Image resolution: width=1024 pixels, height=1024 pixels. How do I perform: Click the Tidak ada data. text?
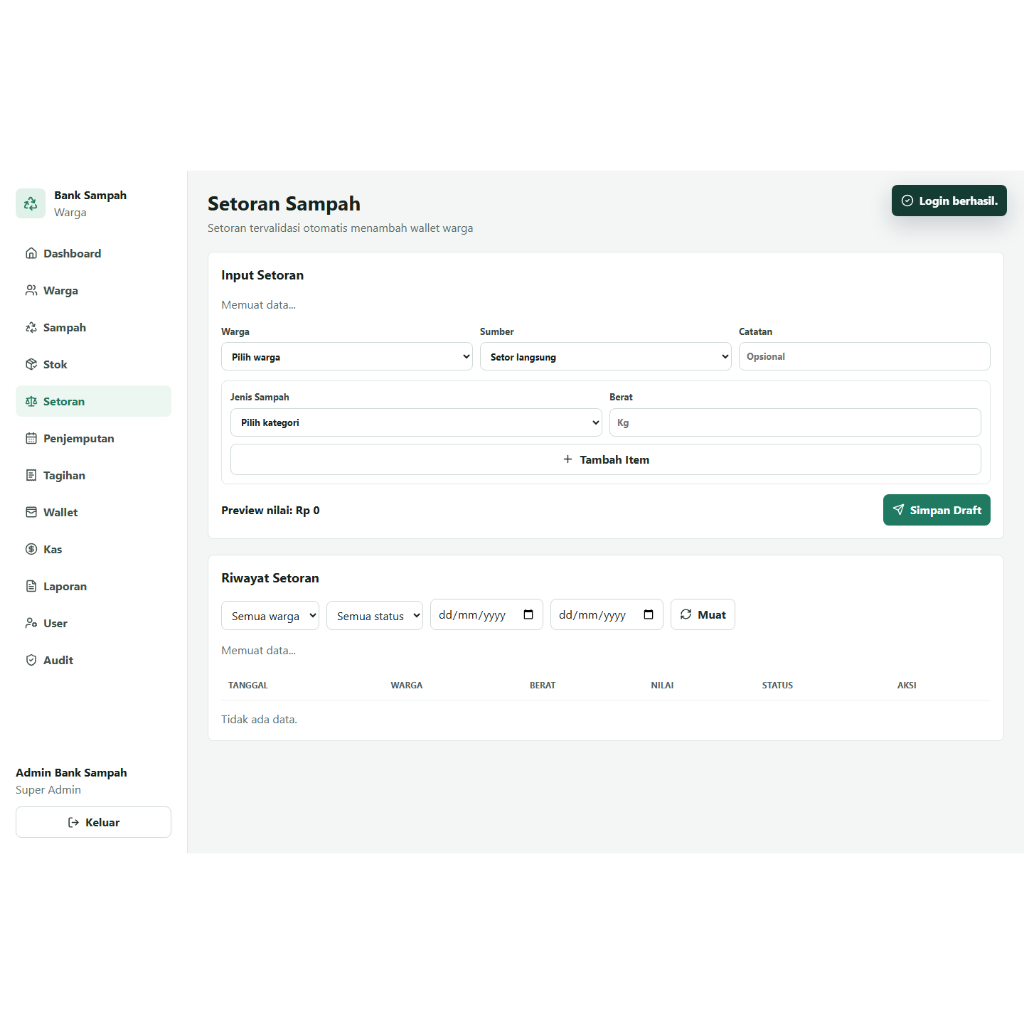(x=259, y=719)
